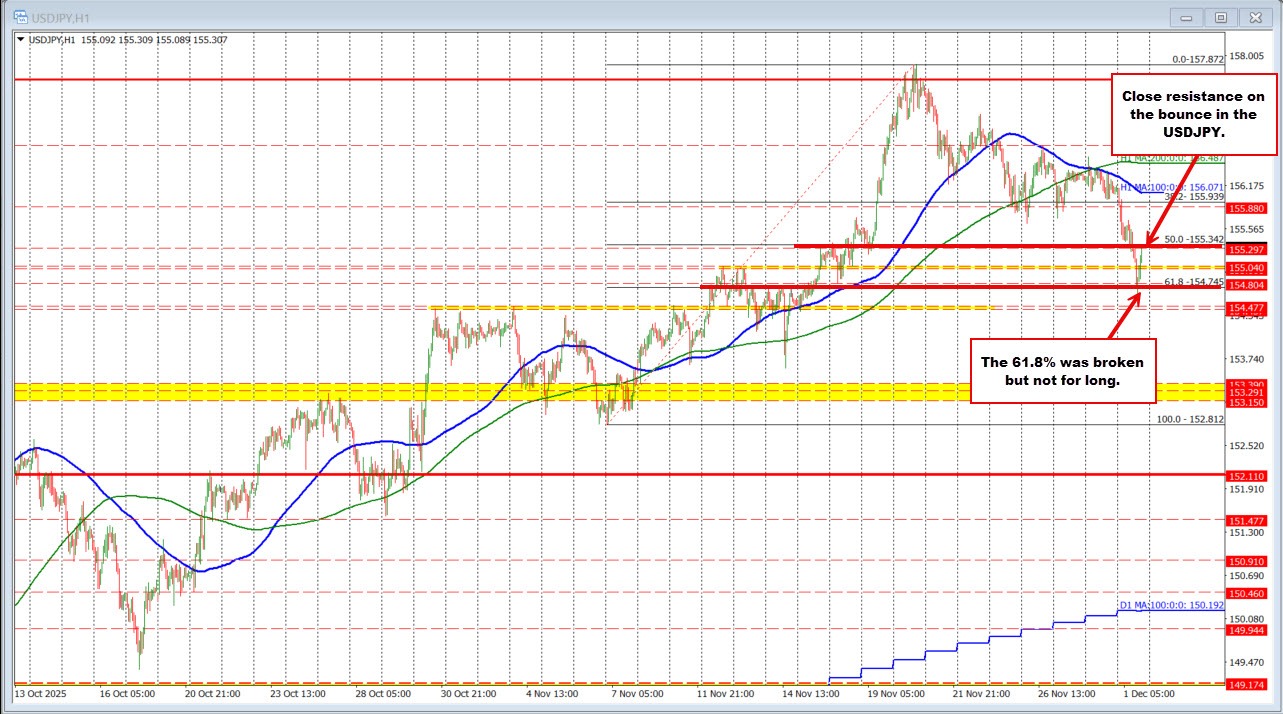This screenshot has width=1283, height=714.
Task: Click the restore window button on the USDJPY chart
Action: (x=1220, y=17)
